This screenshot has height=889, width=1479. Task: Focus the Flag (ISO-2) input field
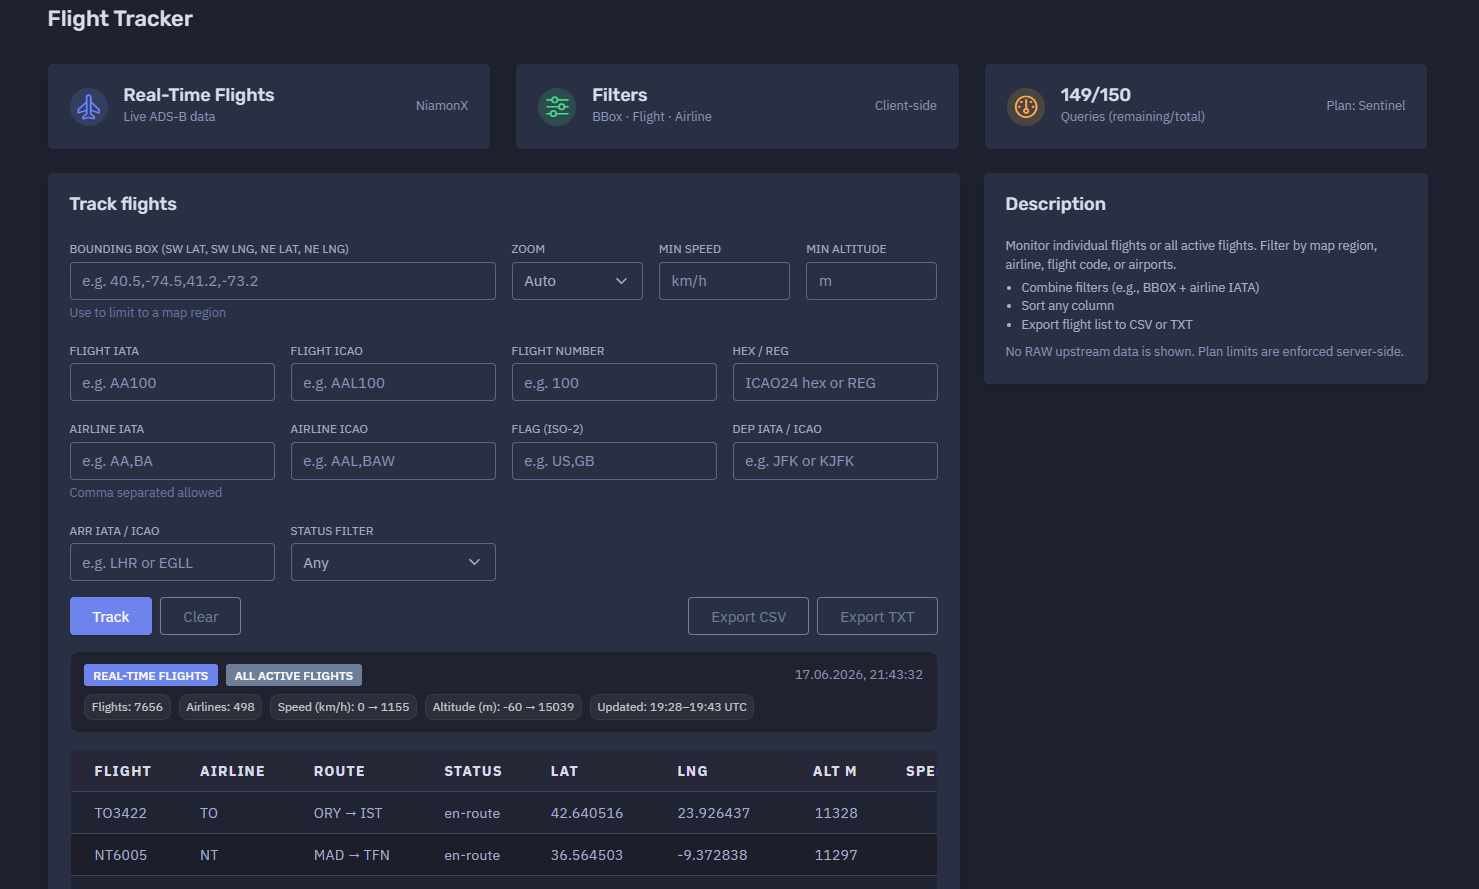coord(614,461)
